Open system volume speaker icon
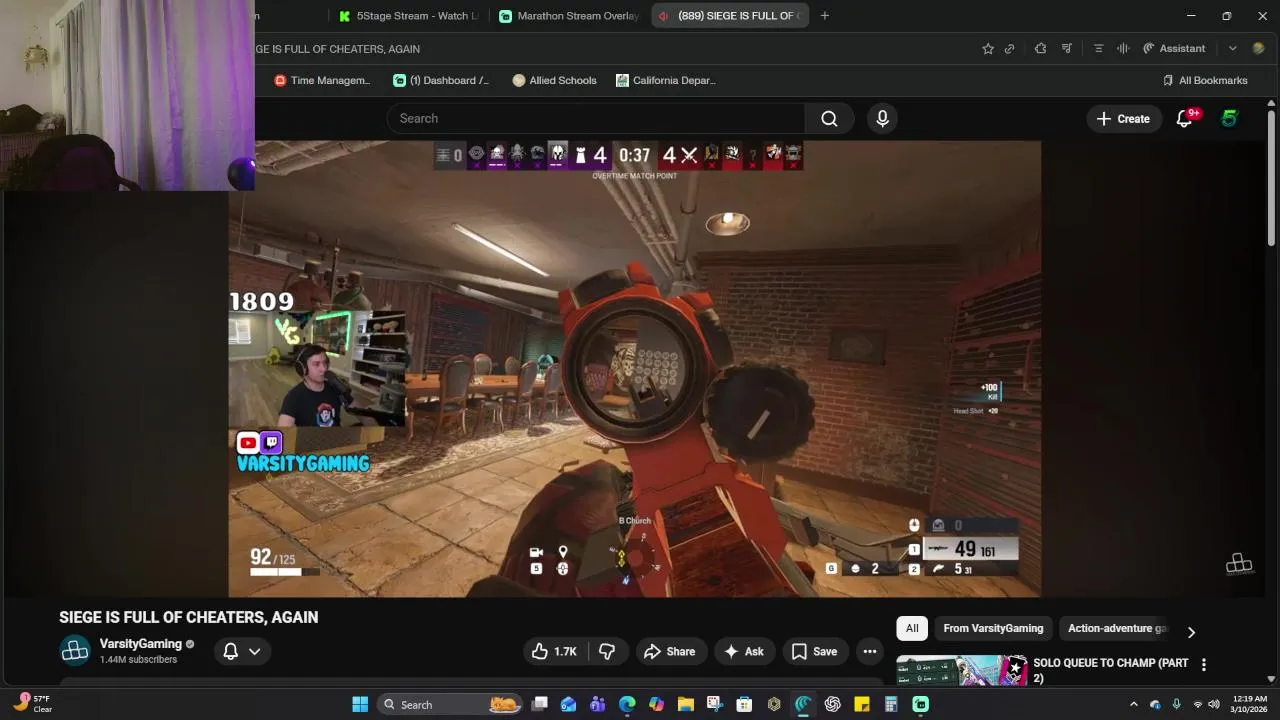This screenshot has height=720, width=1280. (x=1213, y=704)
